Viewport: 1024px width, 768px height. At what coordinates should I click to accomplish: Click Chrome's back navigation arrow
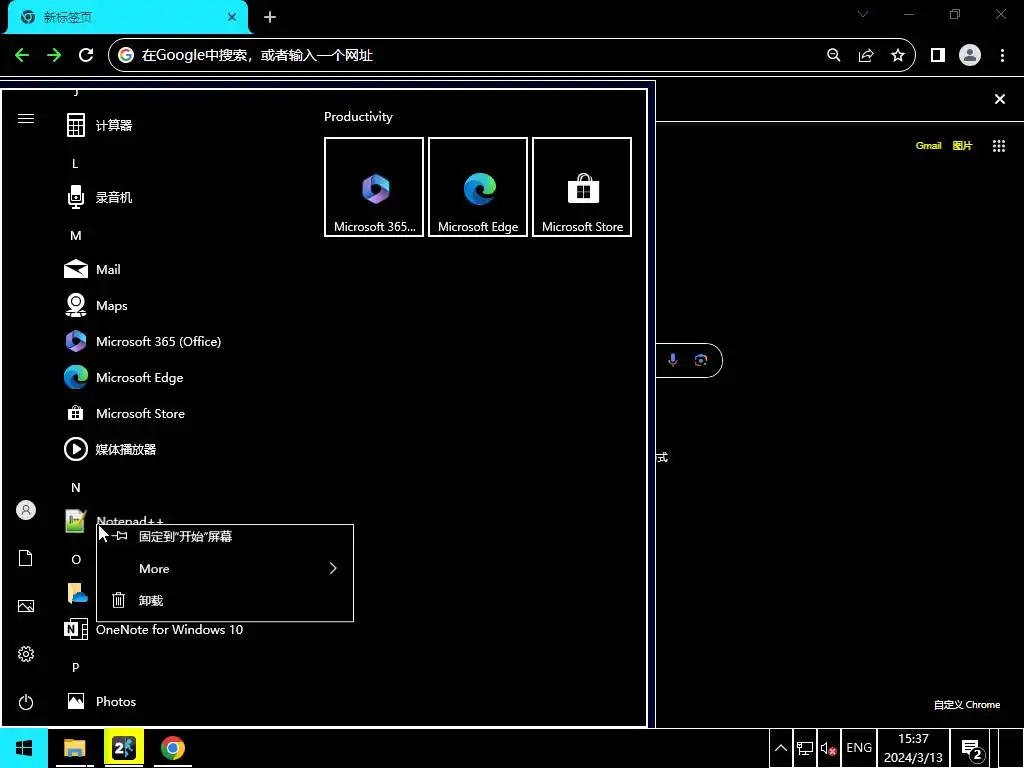click(x=22, y=56)
